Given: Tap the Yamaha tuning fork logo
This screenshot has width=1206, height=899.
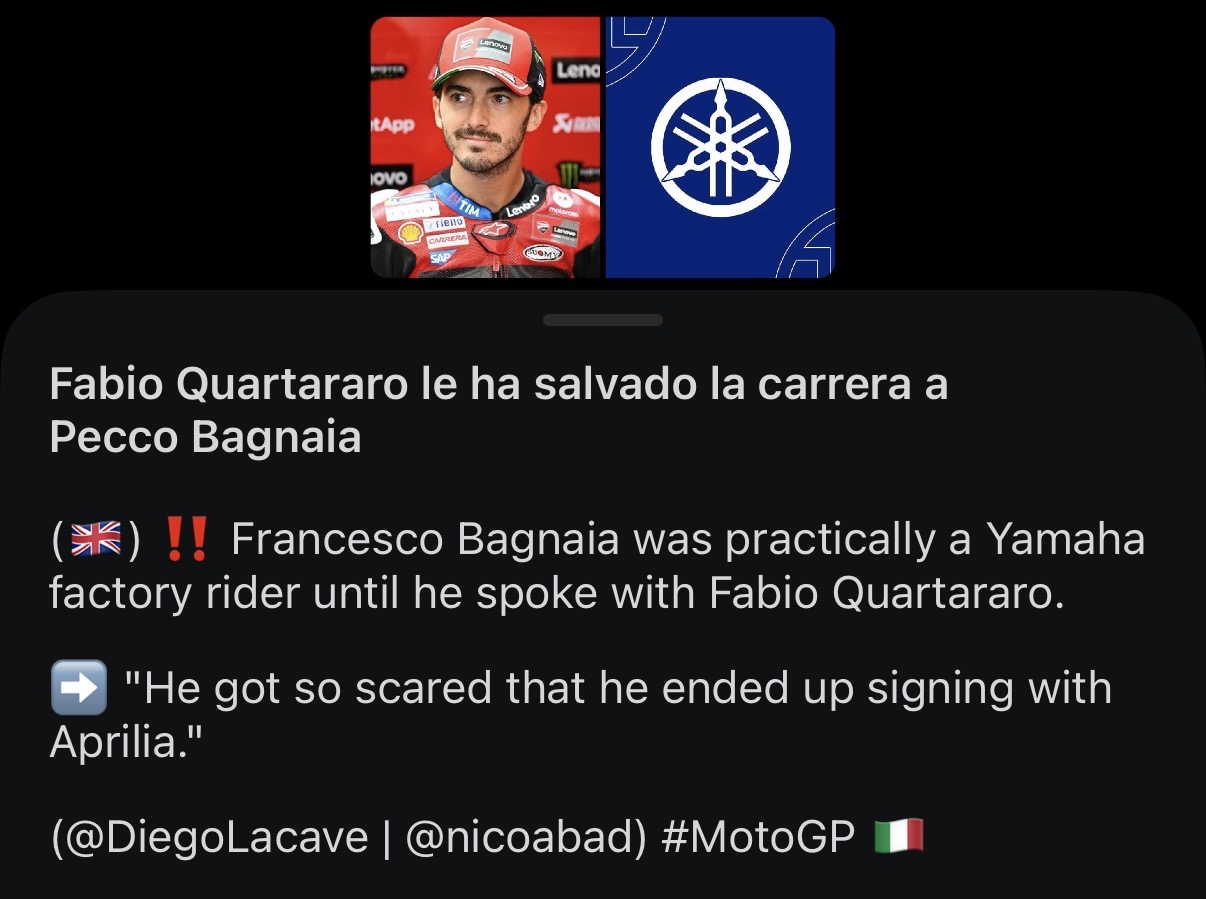Looking at the screenshot, I should click(x=720, y=146).
